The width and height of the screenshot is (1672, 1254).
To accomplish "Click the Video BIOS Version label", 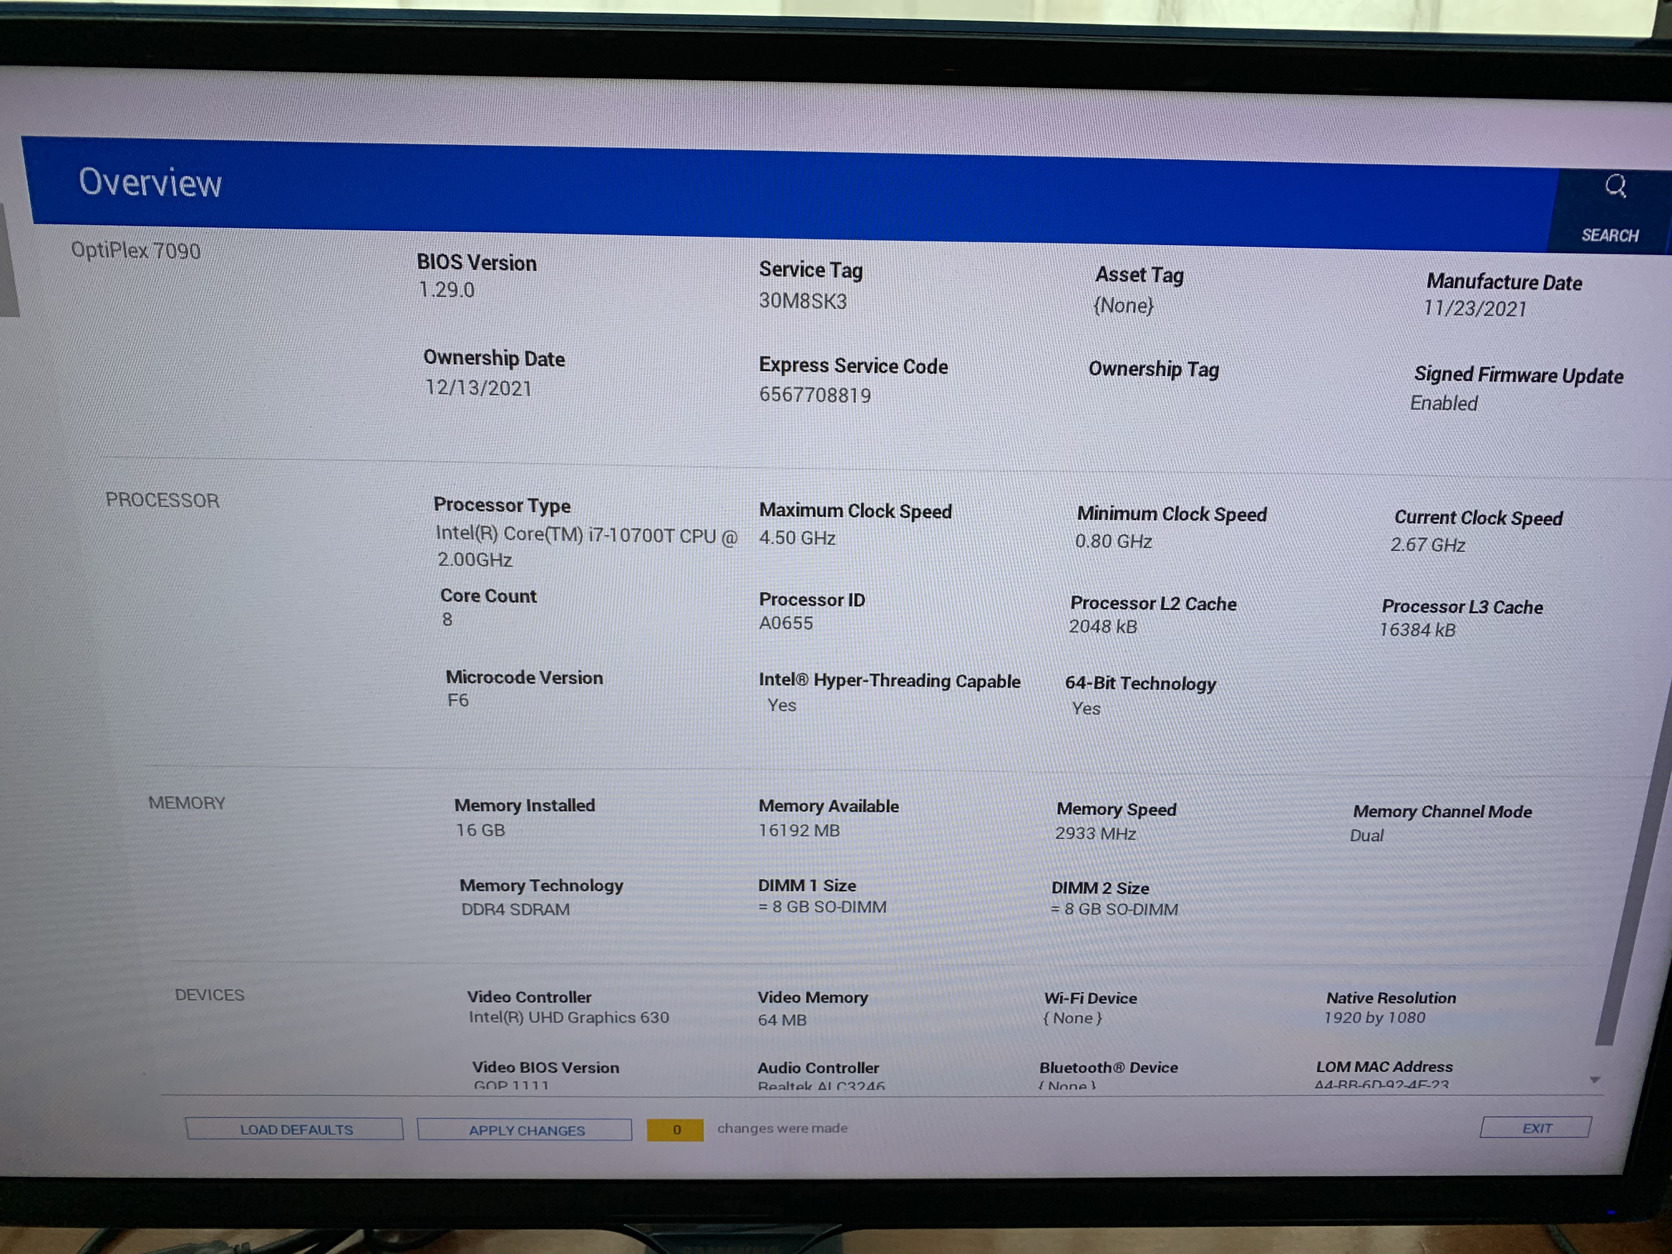I will click(x=546, y=1067).
